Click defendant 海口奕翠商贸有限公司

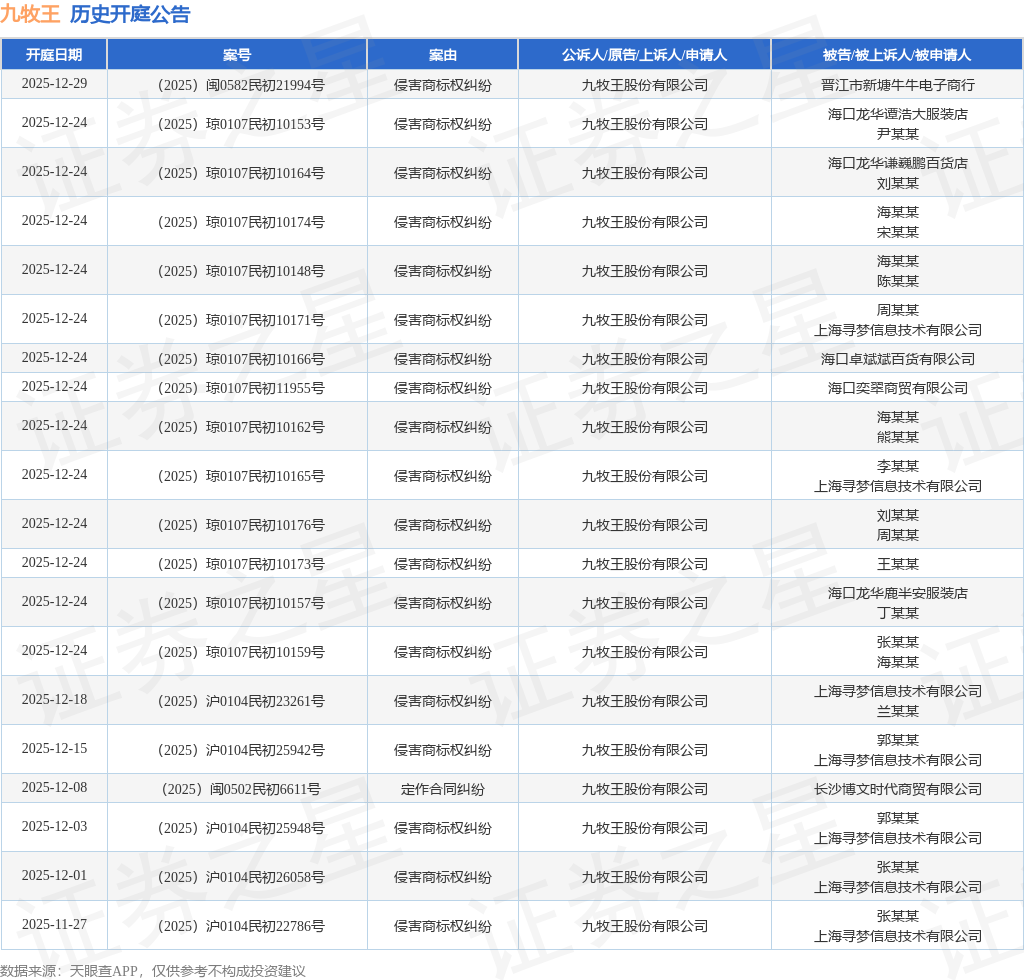click(x=897, y=388)
